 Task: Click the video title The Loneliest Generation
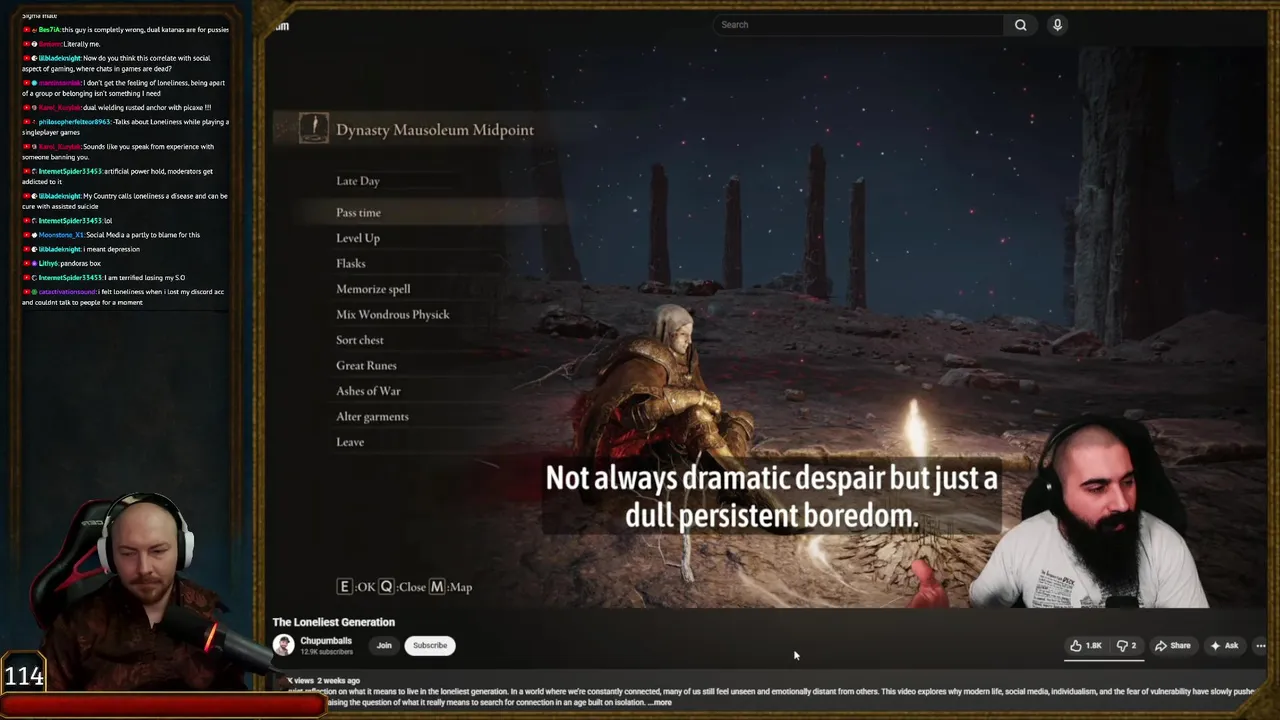point(334,622)
